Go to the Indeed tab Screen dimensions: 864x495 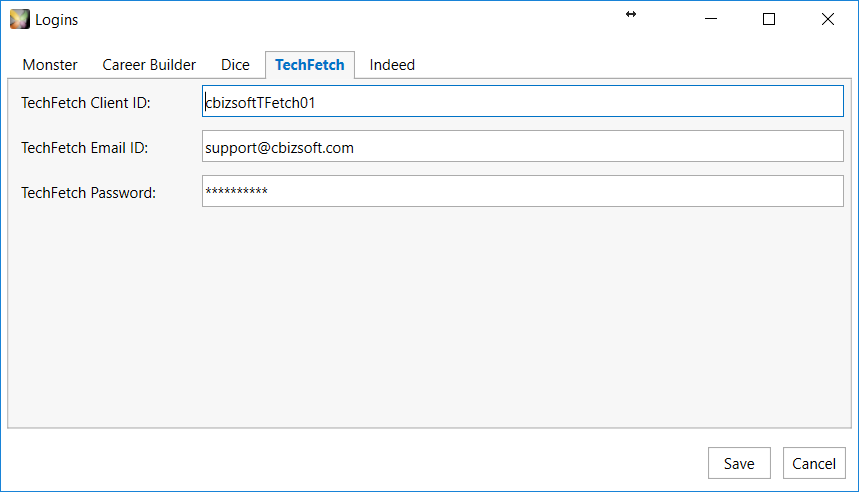tap(392, 65)
